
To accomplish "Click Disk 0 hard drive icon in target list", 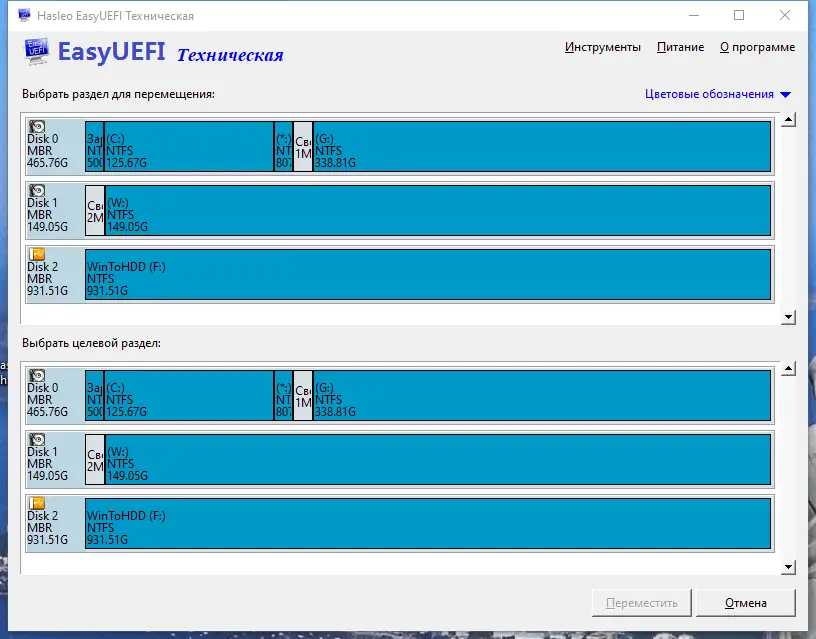I will 37,375.
